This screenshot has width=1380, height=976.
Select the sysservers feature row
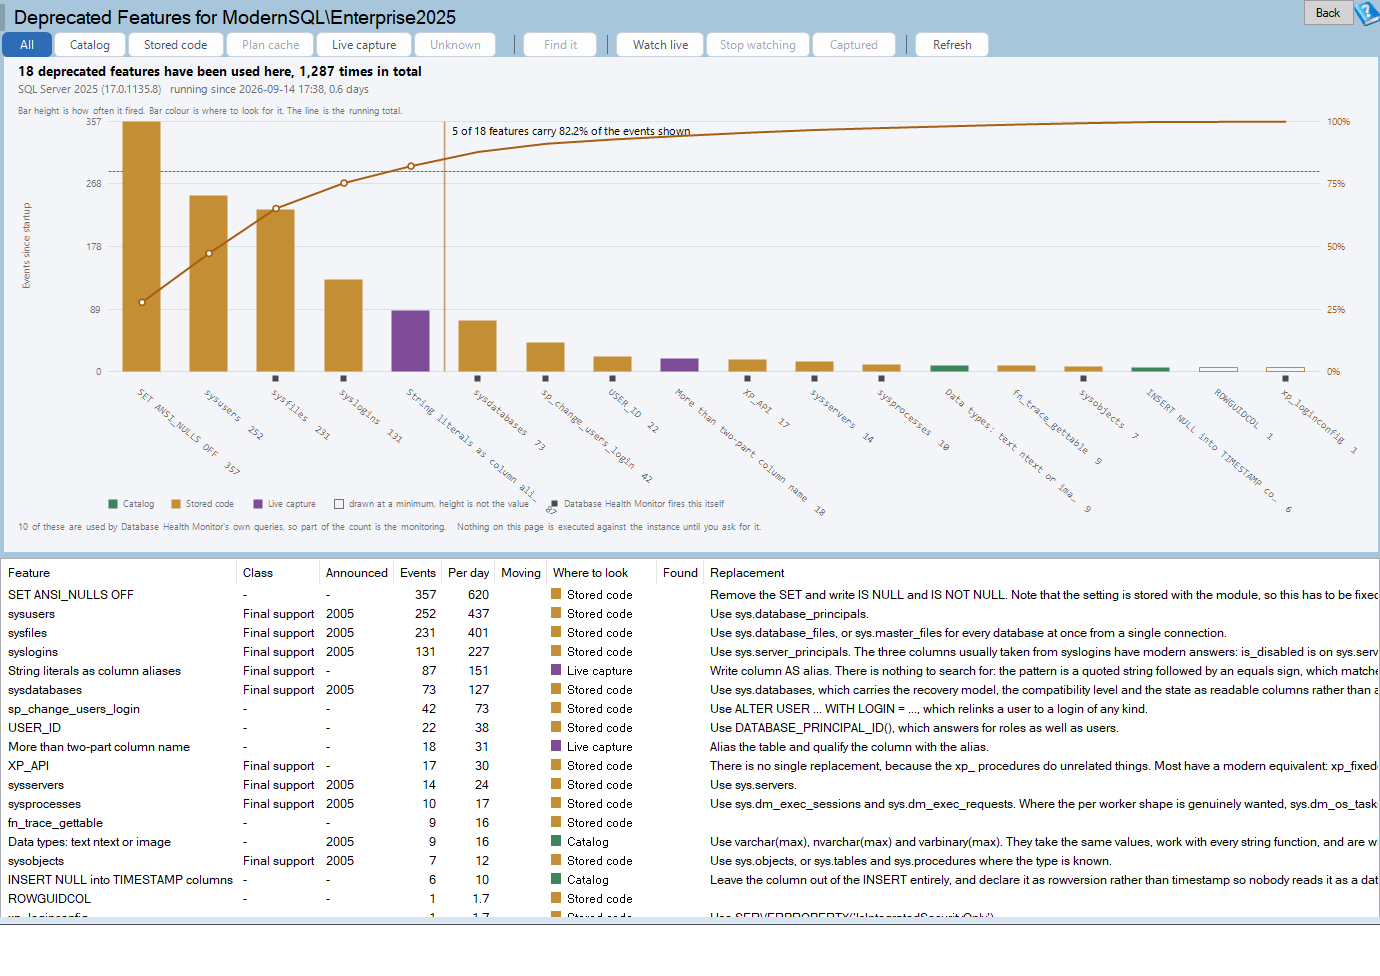[x=690, y=785]
